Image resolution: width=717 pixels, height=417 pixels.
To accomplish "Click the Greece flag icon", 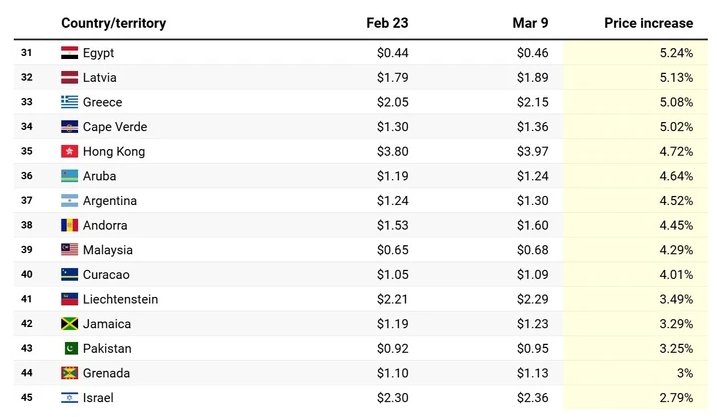I will (x=70, y=102).
